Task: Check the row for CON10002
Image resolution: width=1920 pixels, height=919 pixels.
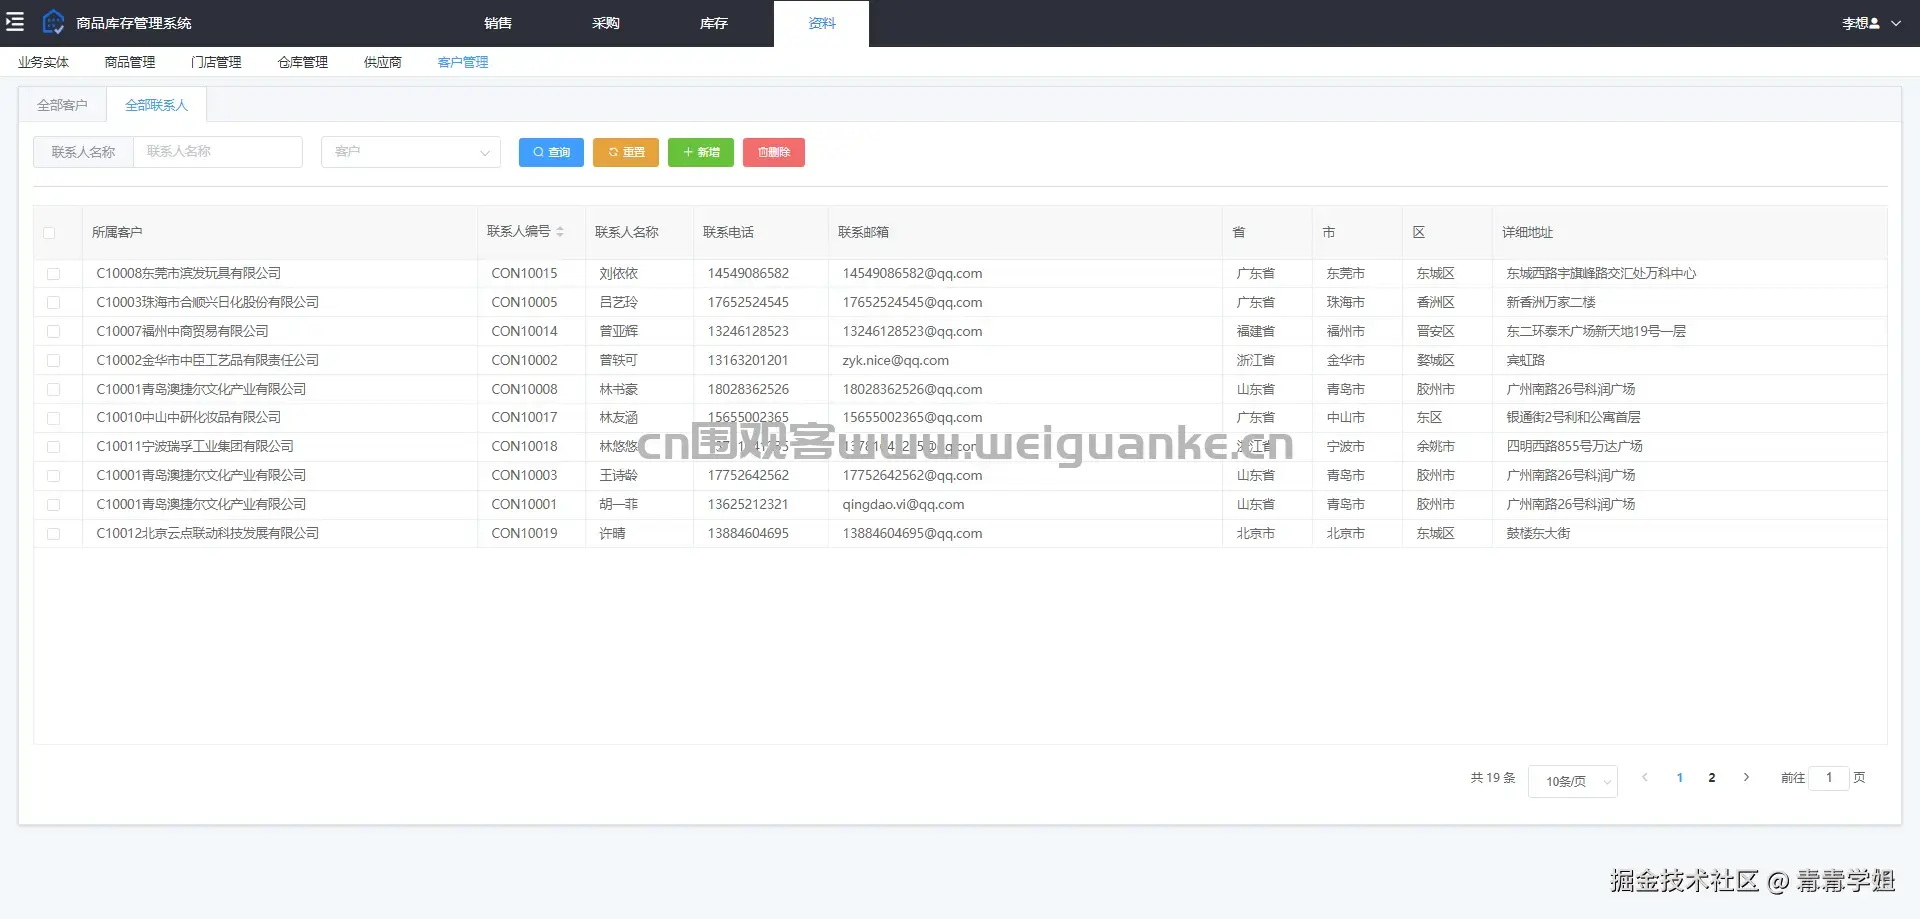Action: (x=54, y=361)
